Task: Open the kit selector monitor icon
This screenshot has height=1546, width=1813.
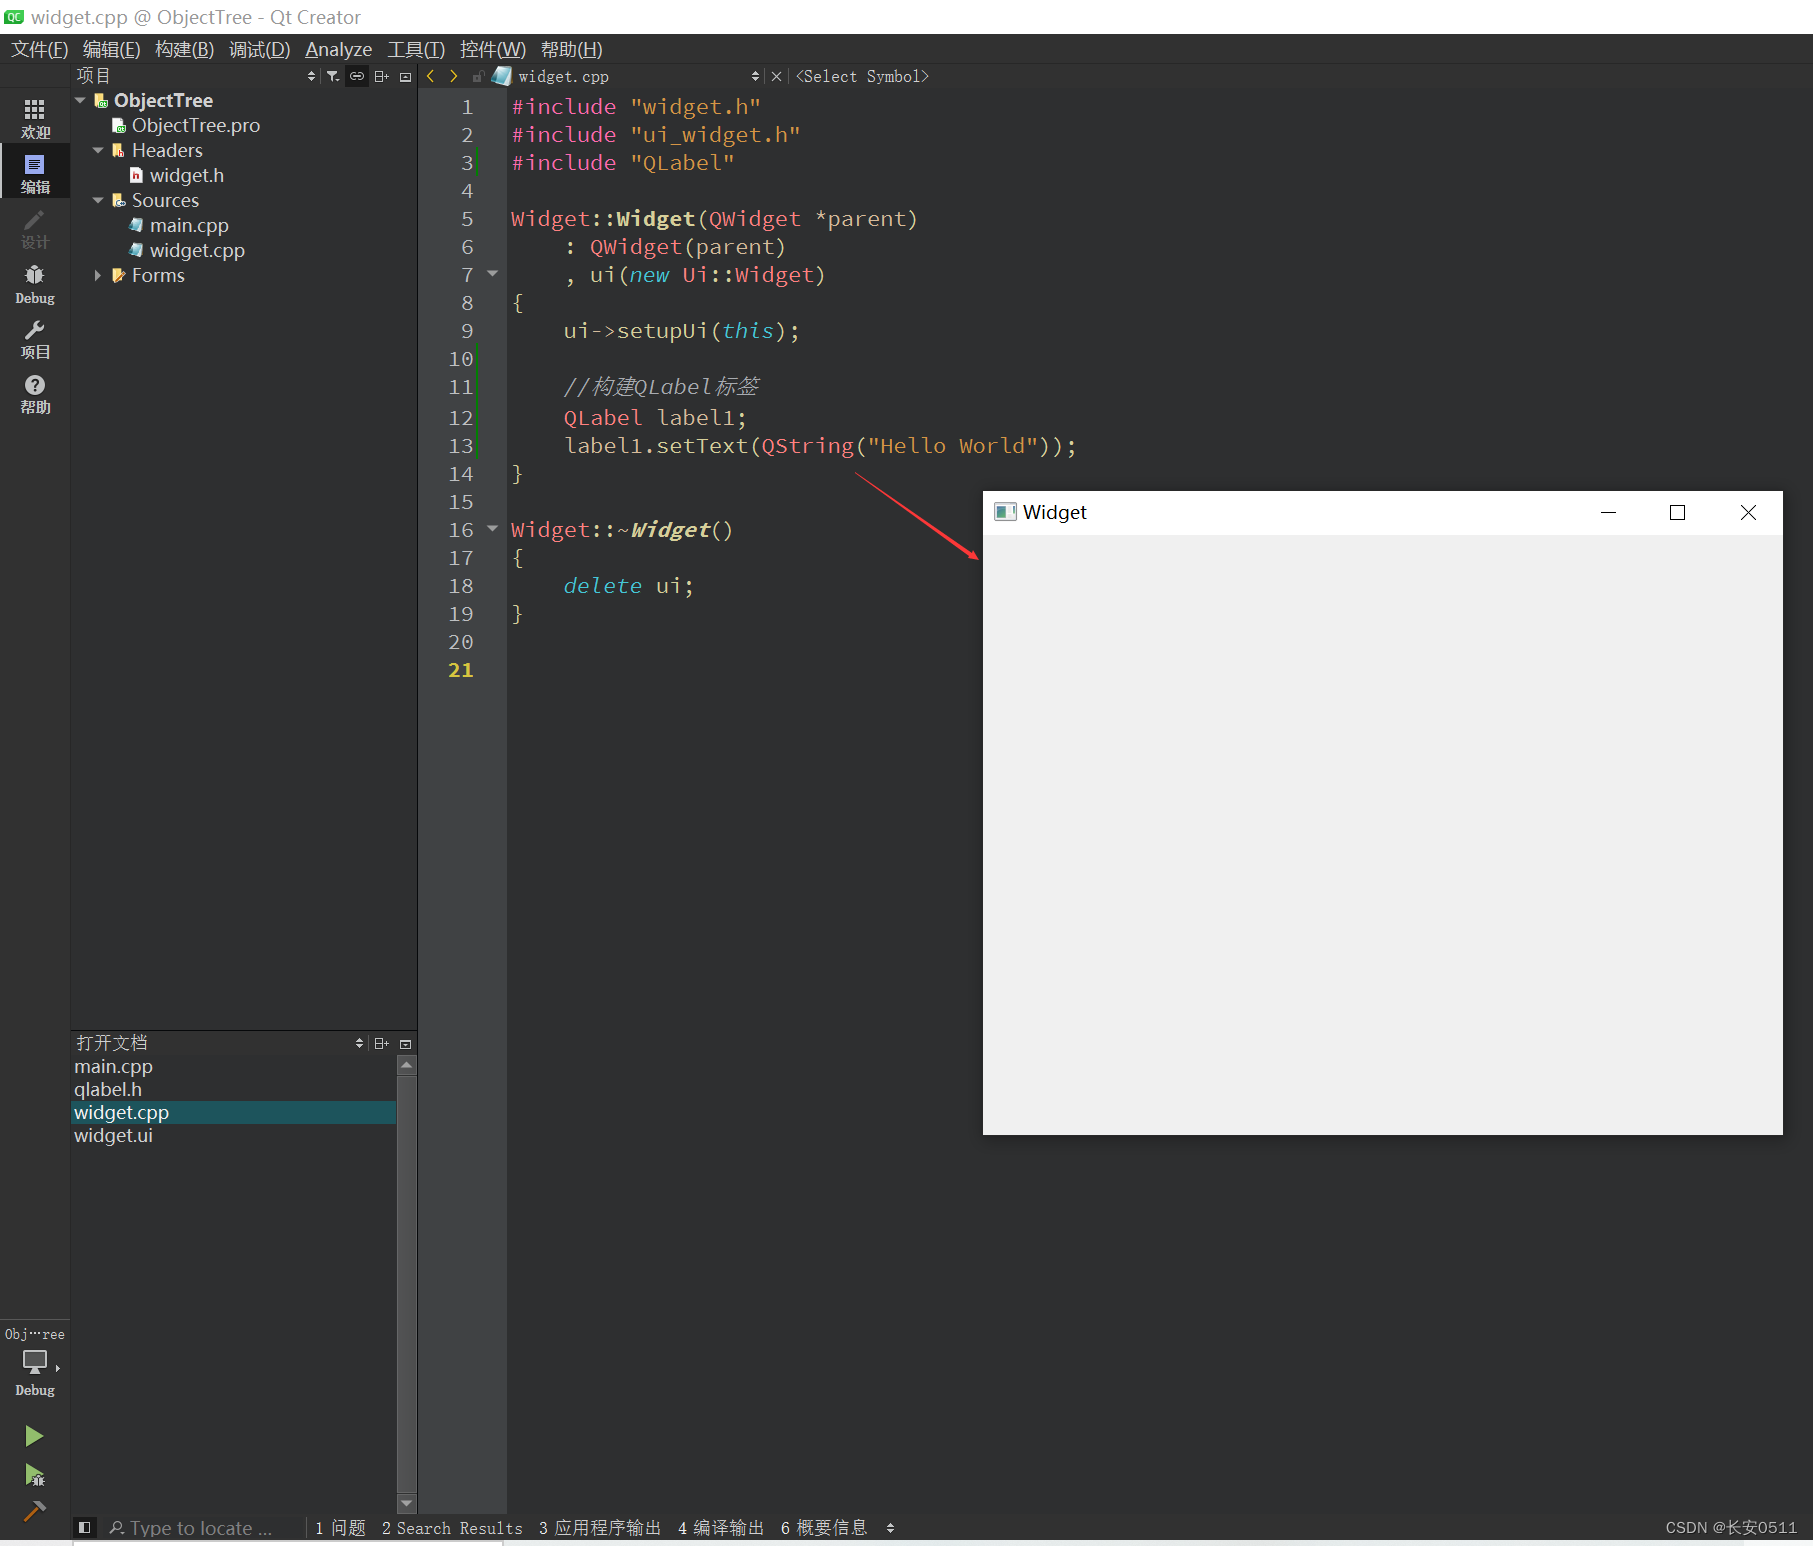Action: 35,1362
